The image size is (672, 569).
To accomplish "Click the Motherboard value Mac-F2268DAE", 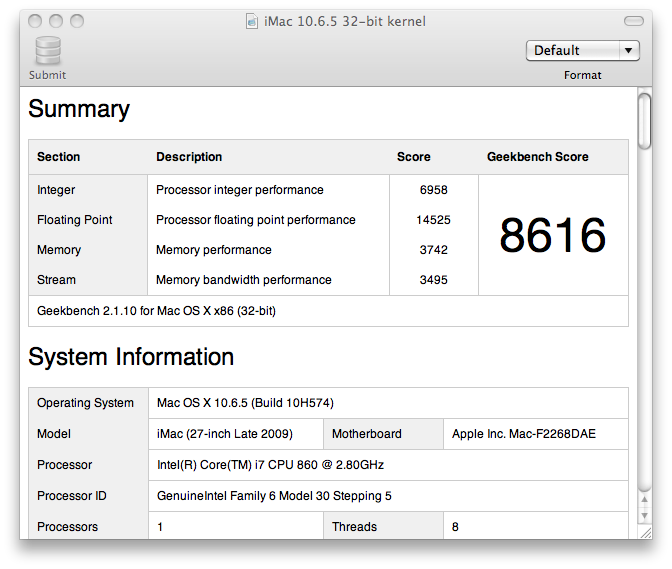I will (x=524, y=434).
